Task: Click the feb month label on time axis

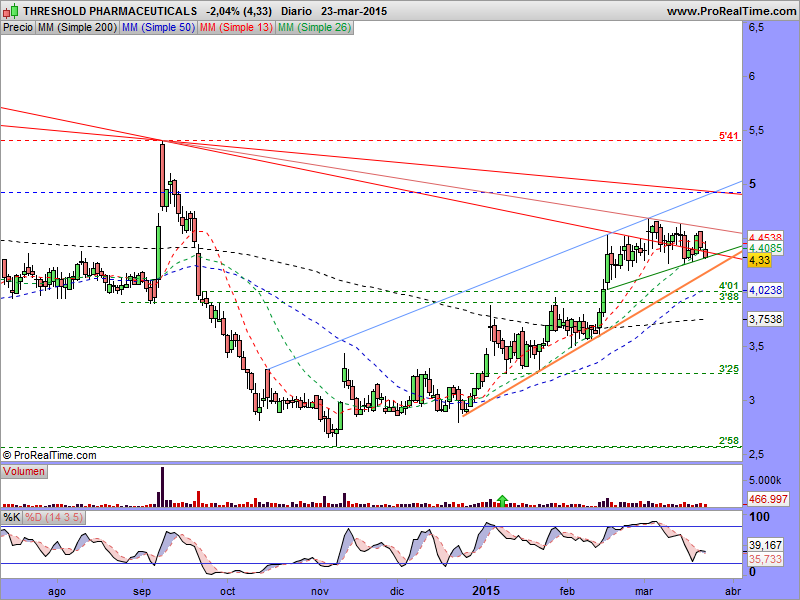Action: 567,591
